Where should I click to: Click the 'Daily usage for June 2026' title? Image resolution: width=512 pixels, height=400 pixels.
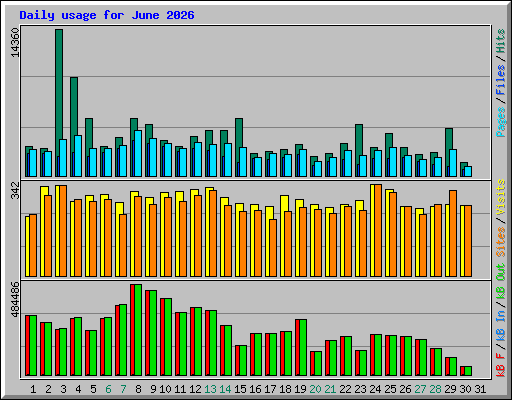pos(107,15)
